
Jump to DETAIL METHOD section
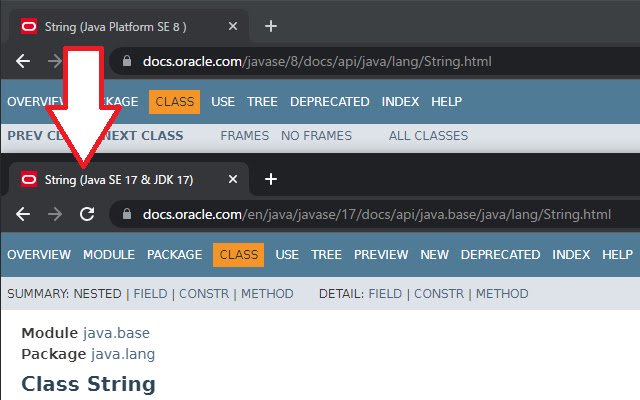(x=502, y=294)
